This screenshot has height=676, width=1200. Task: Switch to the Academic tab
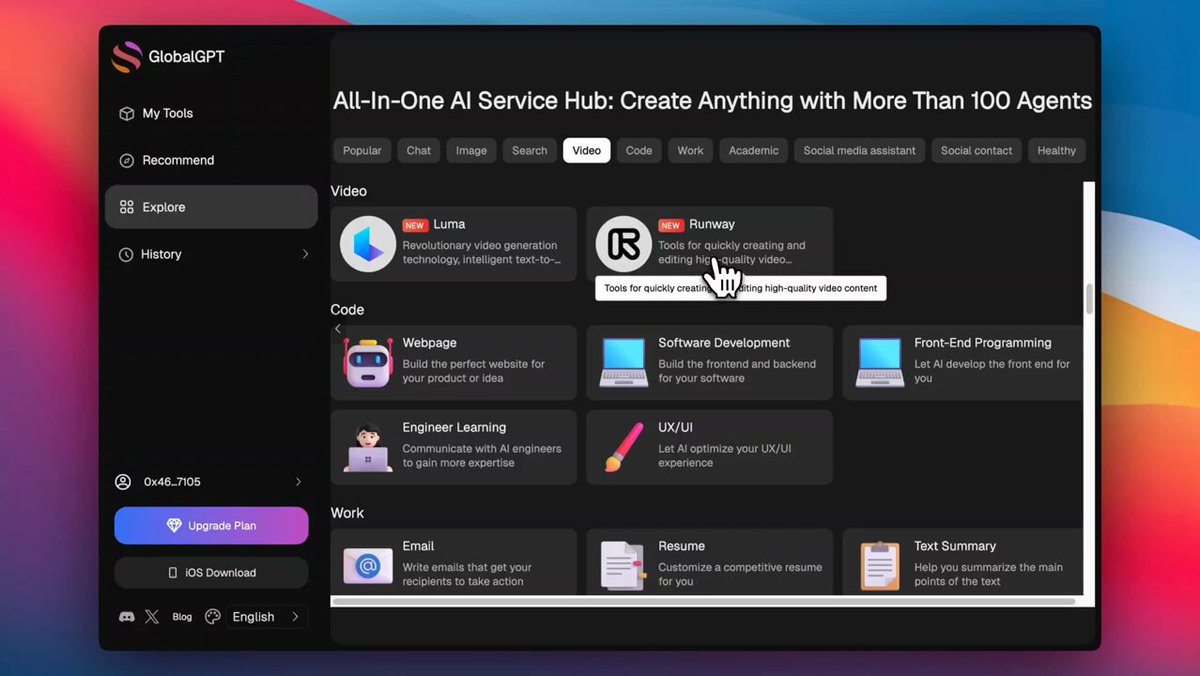click(x=753, y=151)
